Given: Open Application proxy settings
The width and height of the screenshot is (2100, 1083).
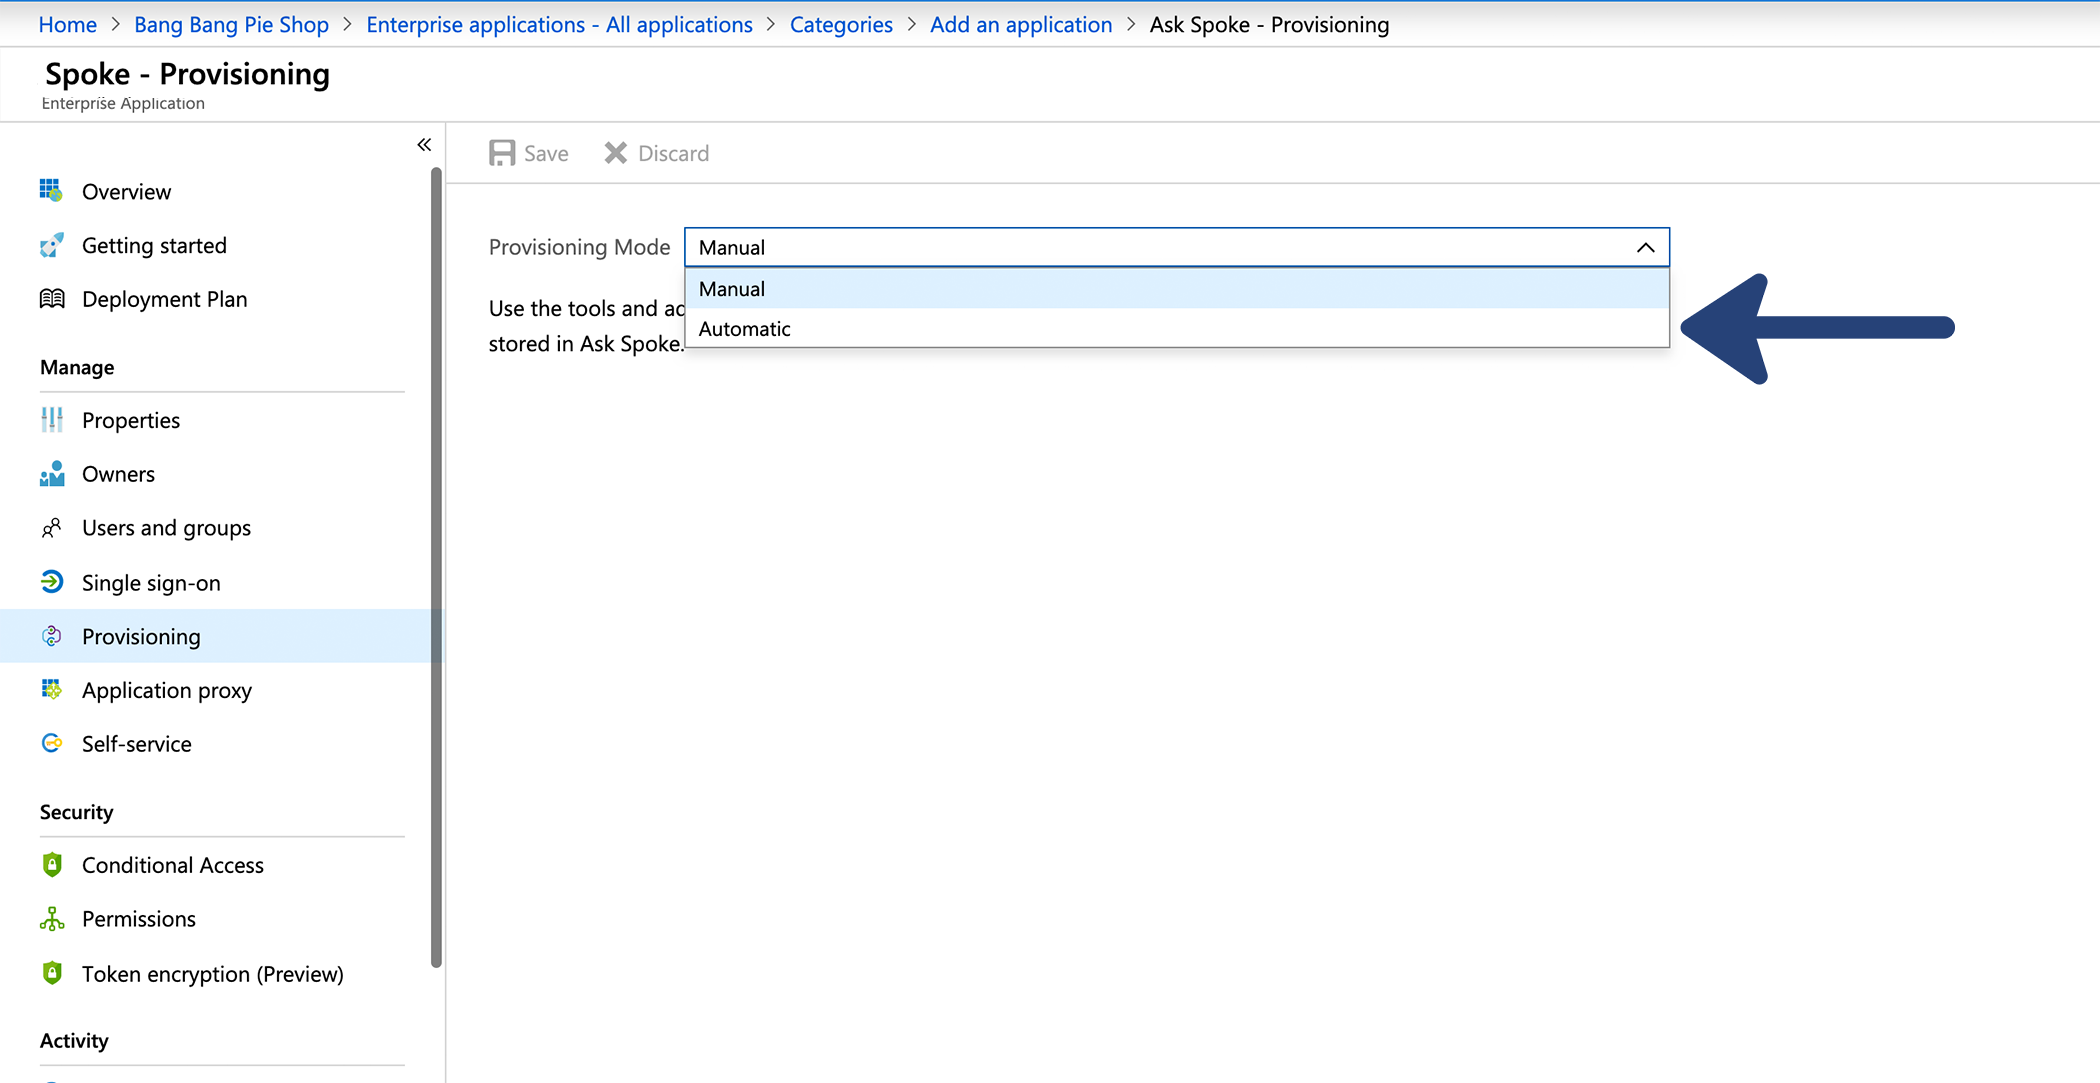Looking at the screenshot, I should pyautogui.click(x=167, y=690).
